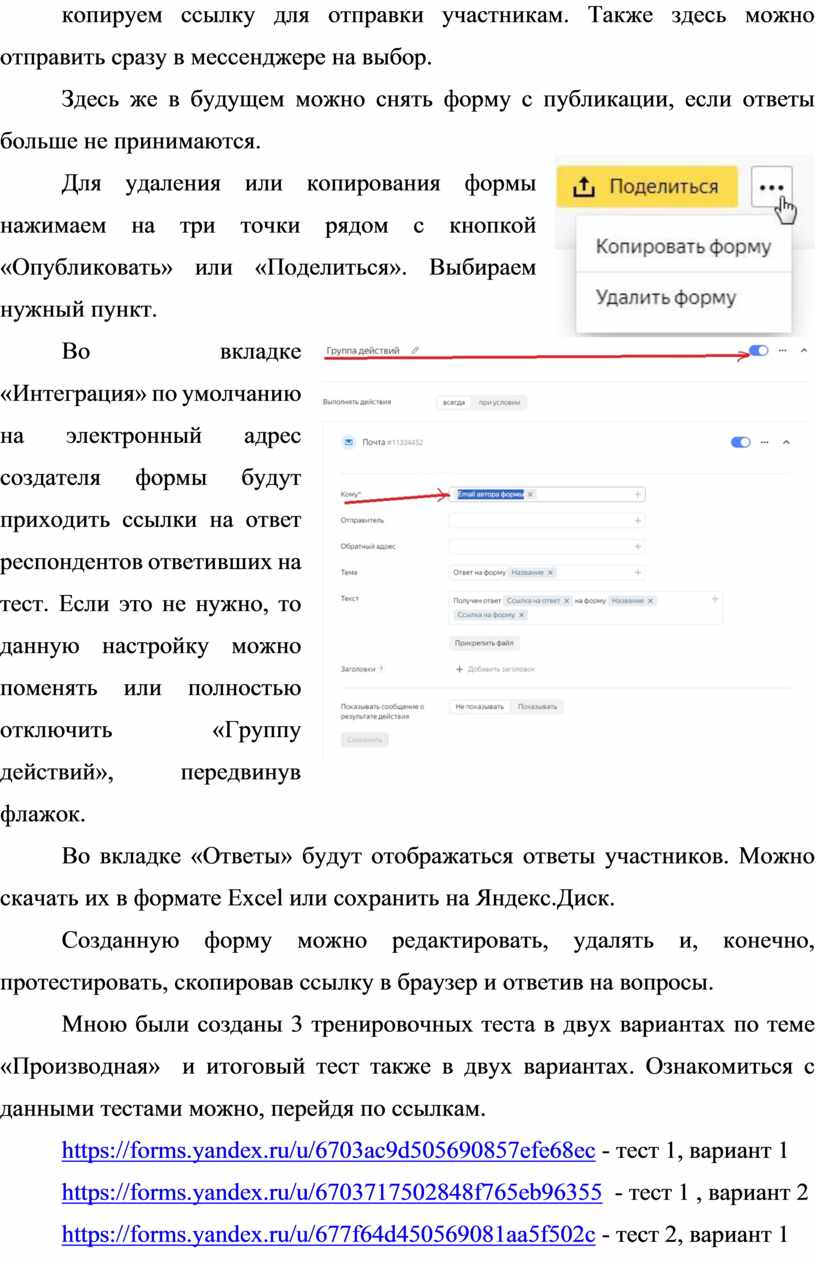
Task: Click inside the Тема input field
Action: [547, 572]
